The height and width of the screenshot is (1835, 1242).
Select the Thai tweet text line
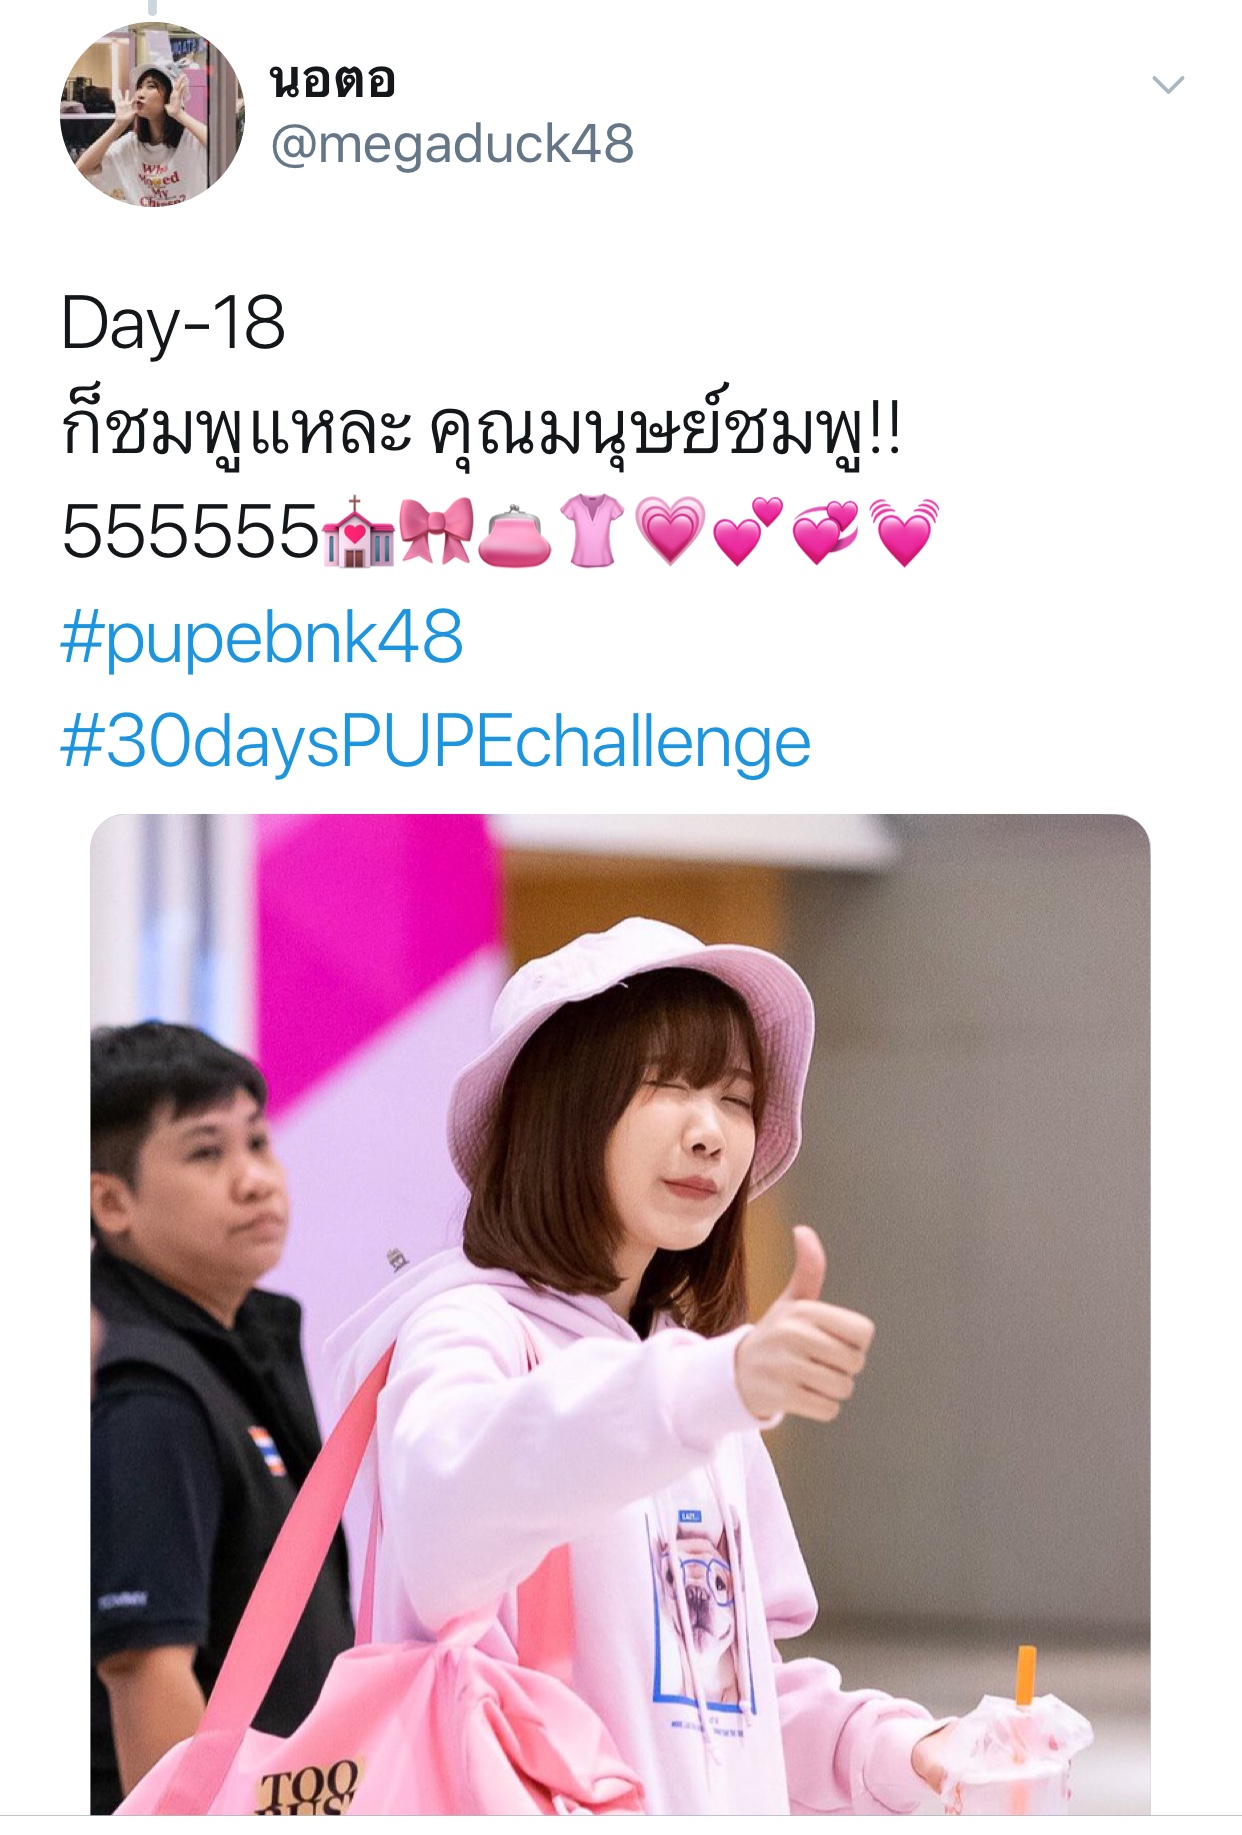[482, 428]
